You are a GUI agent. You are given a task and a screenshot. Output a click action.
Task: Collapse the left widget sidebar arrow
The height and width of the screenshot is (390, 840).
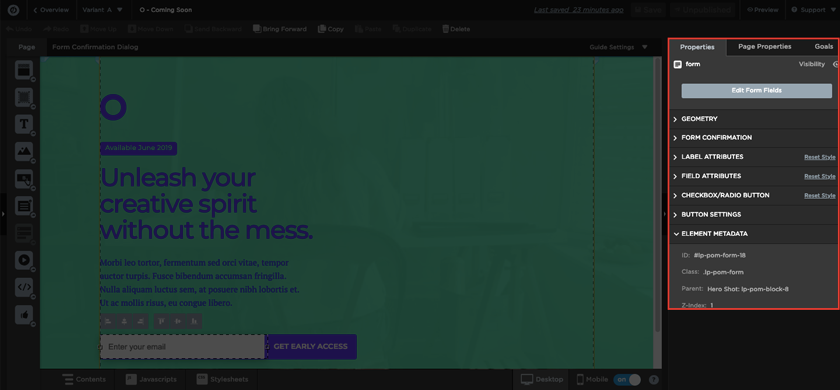(3, 214)
